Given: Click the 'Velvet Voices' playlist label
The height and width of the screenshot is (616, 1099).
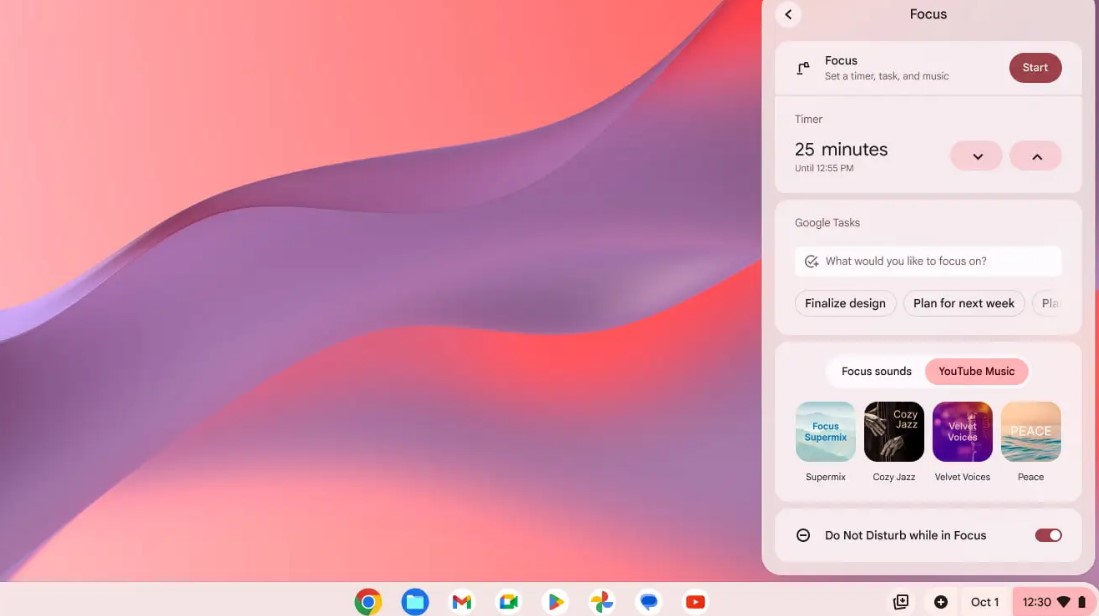Looking at the screenshot, I should tap(962, 477).
